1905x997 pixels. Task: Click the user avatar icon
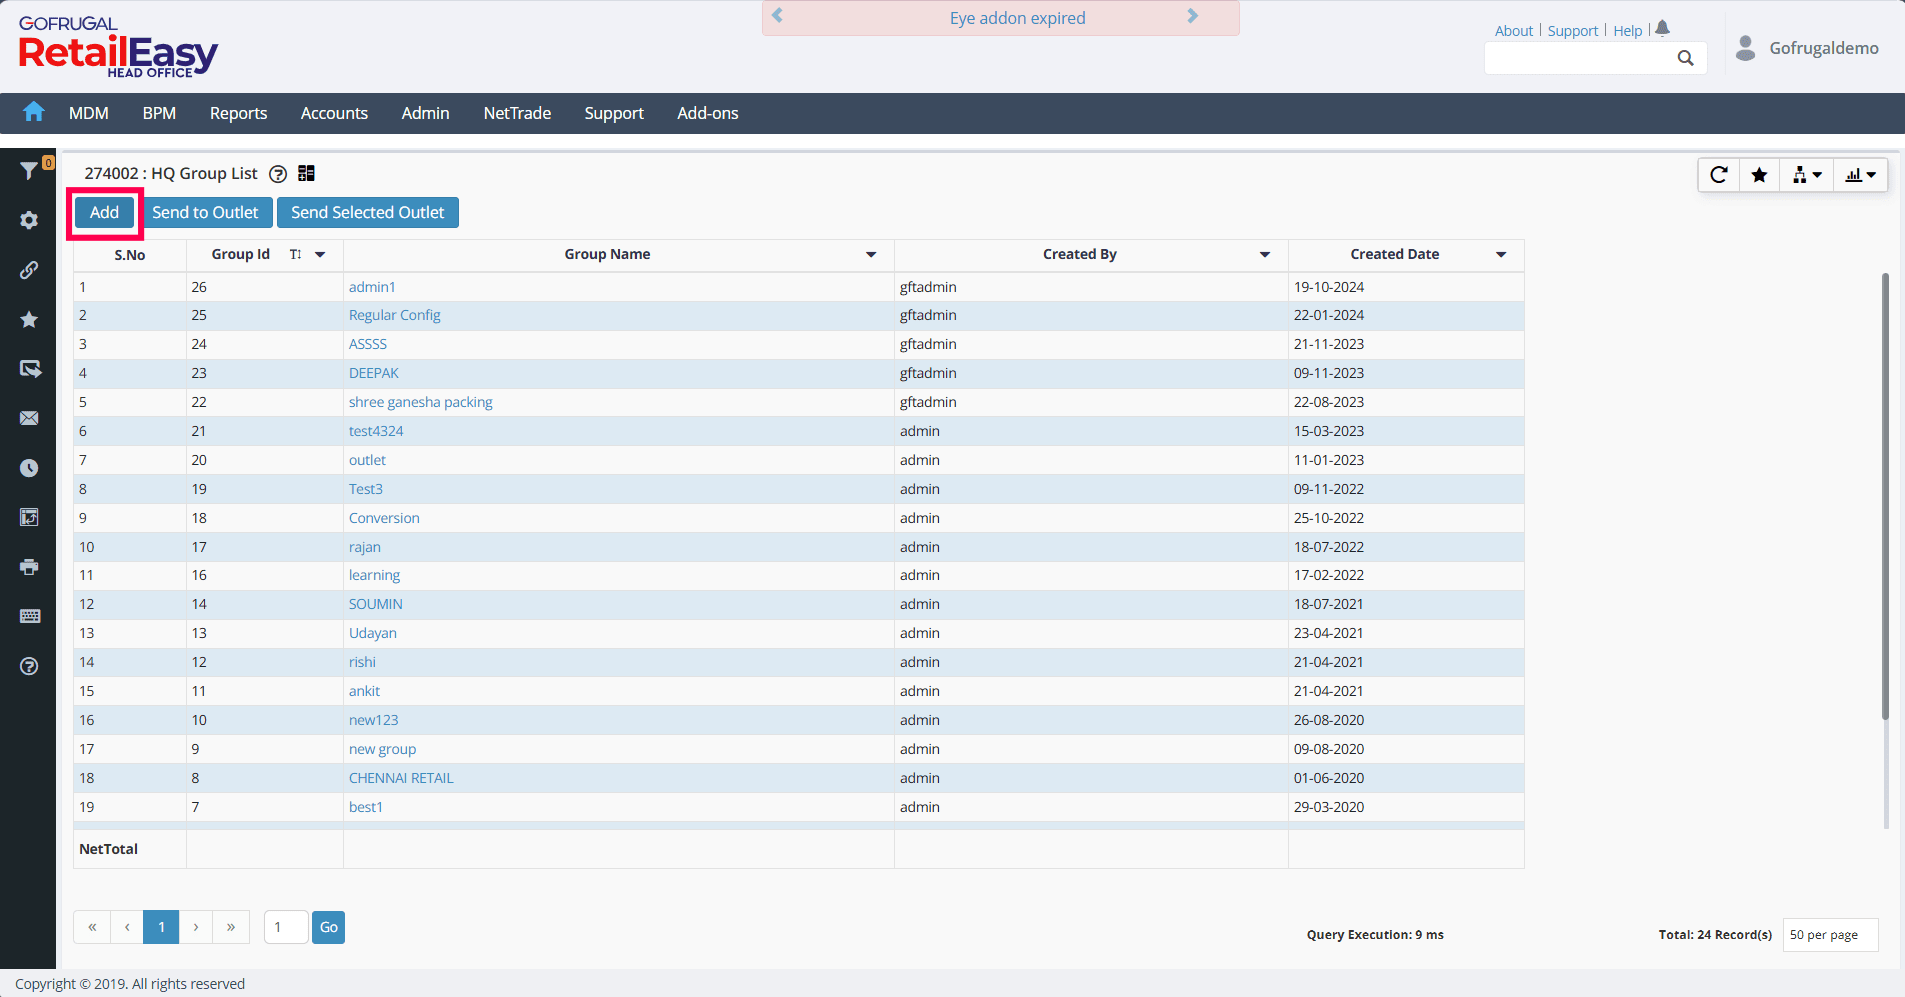1745,48
